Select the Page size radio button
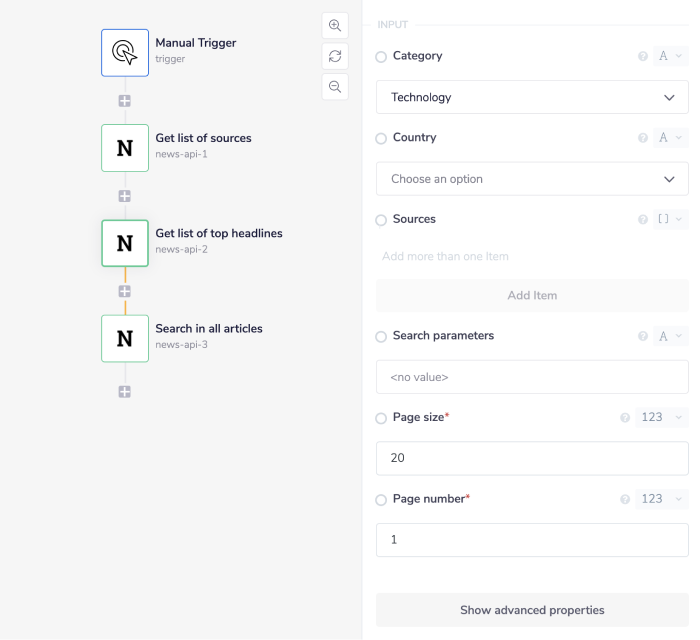This screenshot has height=640, width=700. (x=381, y=418)
